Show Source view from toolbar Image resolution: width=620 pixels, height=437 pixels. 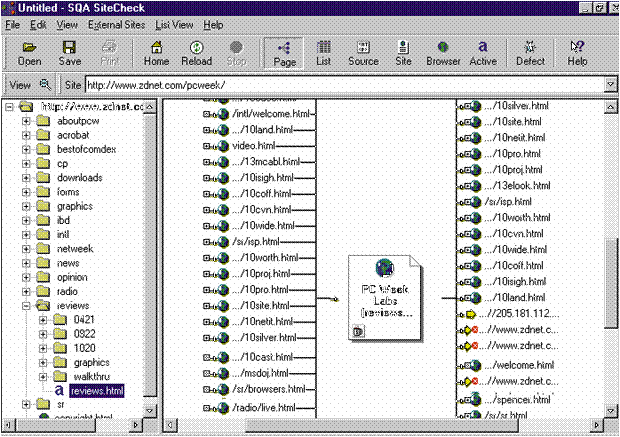click(362, 53)
